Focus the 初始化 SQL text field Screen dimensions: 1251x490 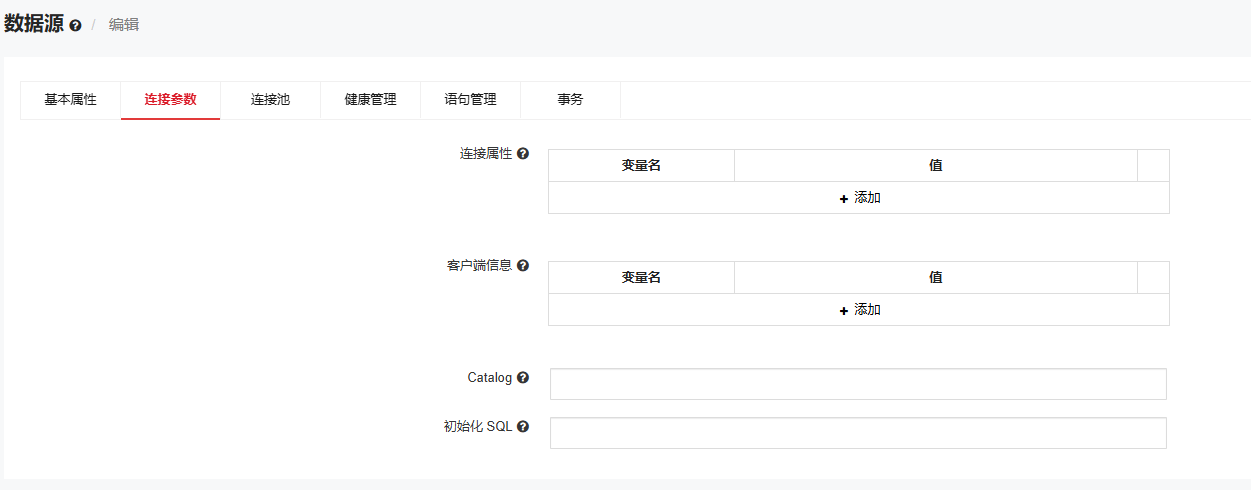(858, 433)
